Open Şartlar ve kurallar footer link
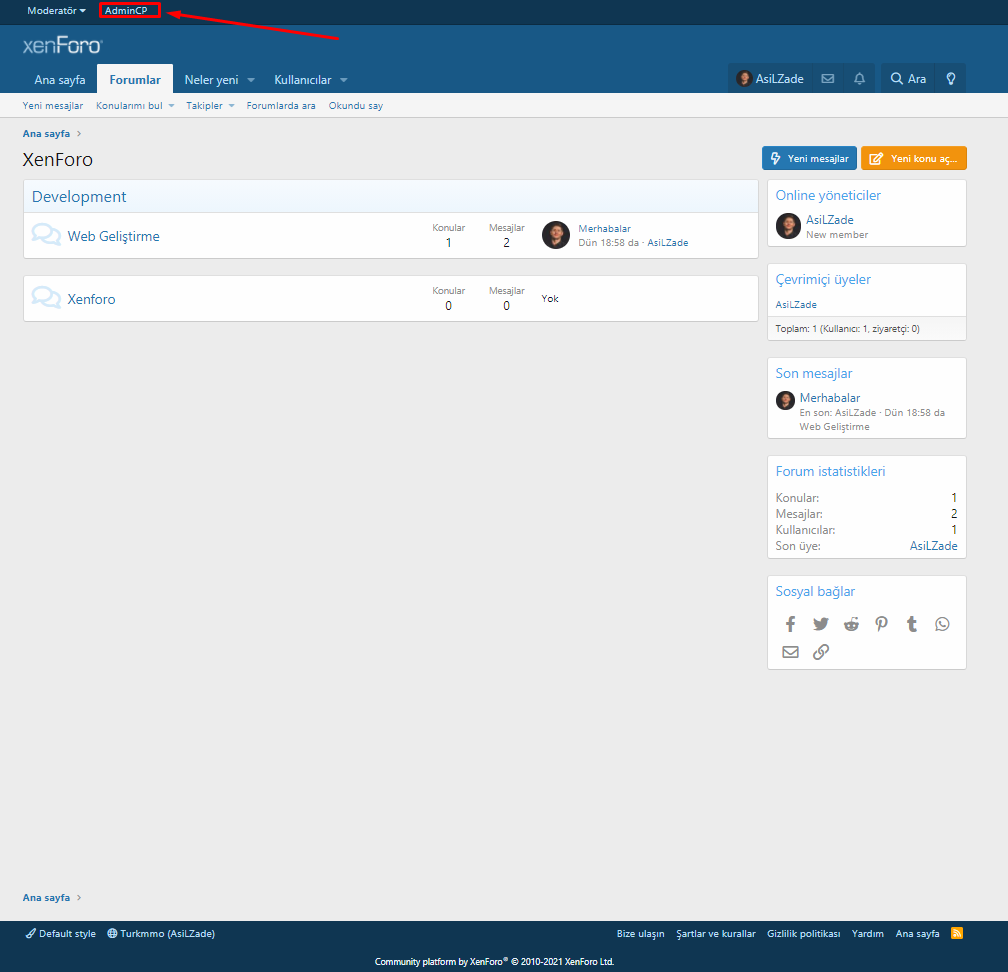1008x972 pixels. point(716,933)
